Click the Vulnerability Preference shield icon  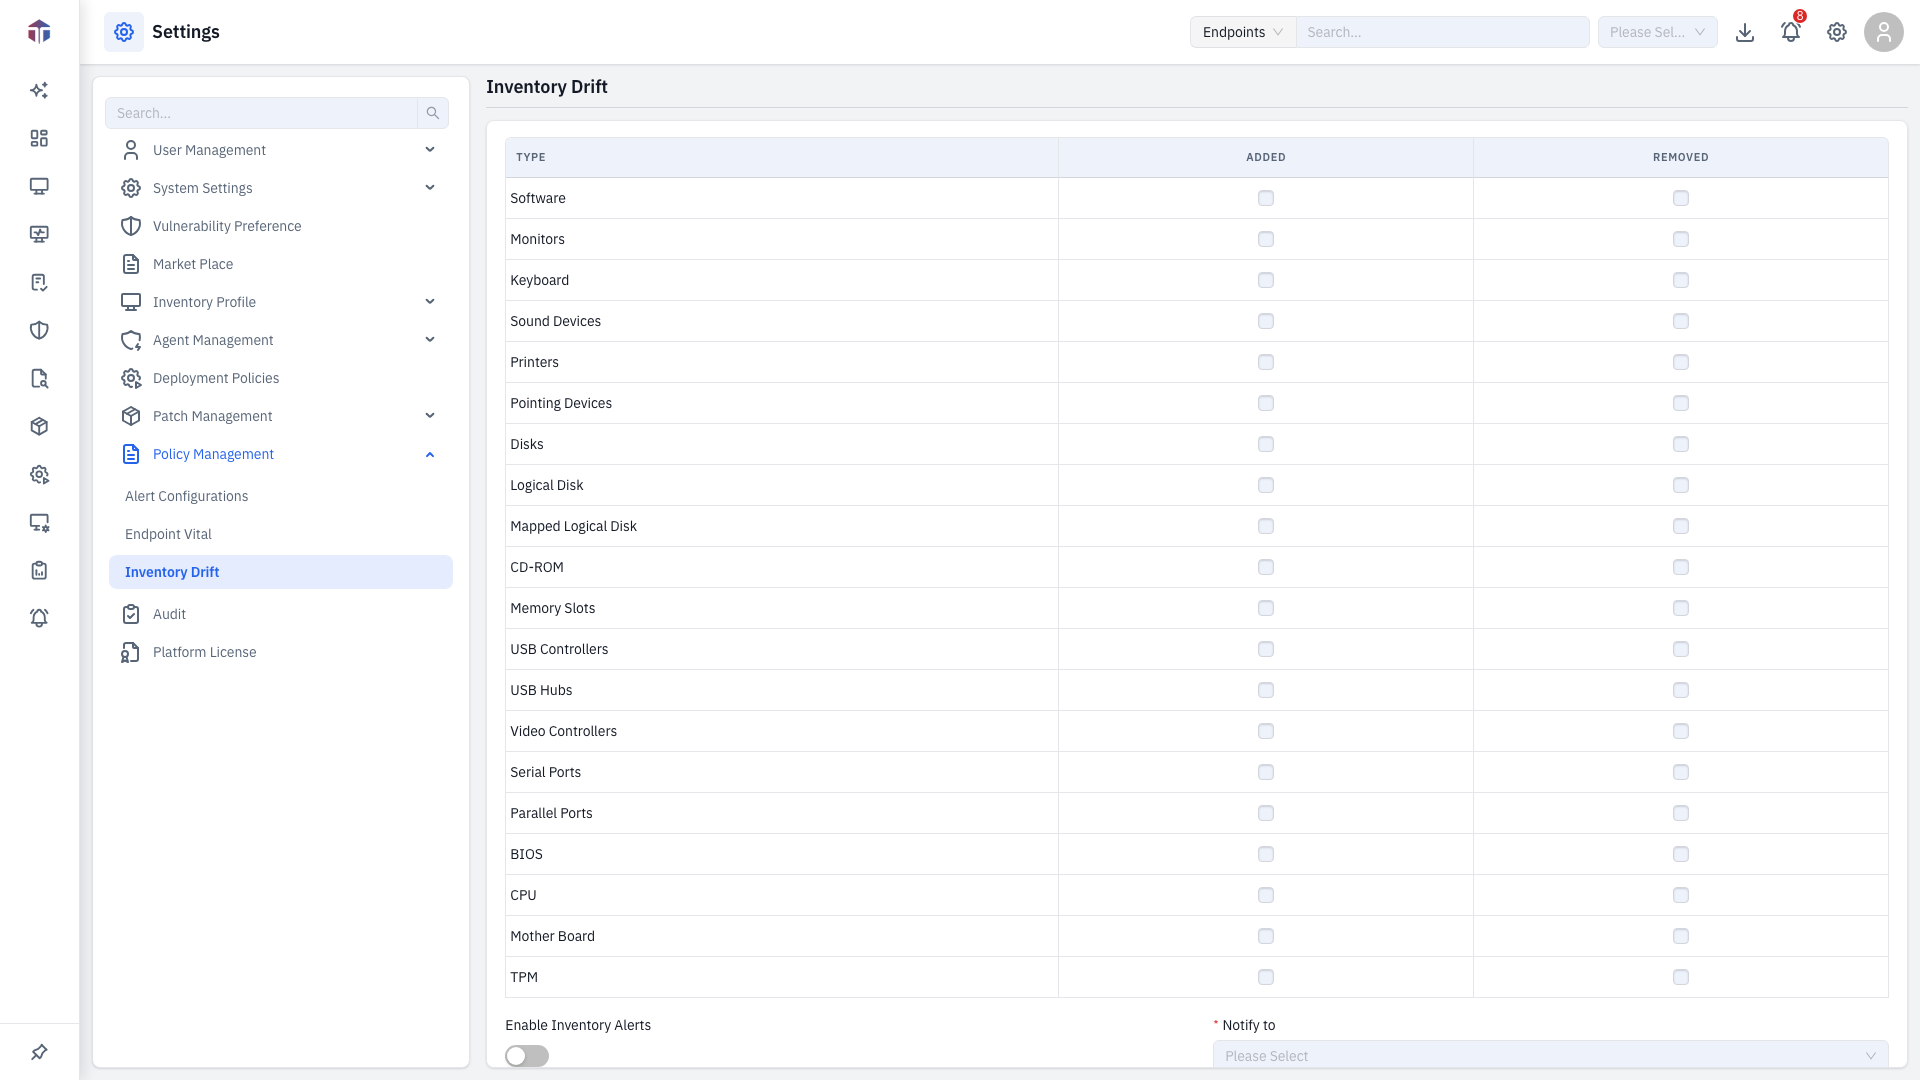pyautogui.click(x=131, y=226)
